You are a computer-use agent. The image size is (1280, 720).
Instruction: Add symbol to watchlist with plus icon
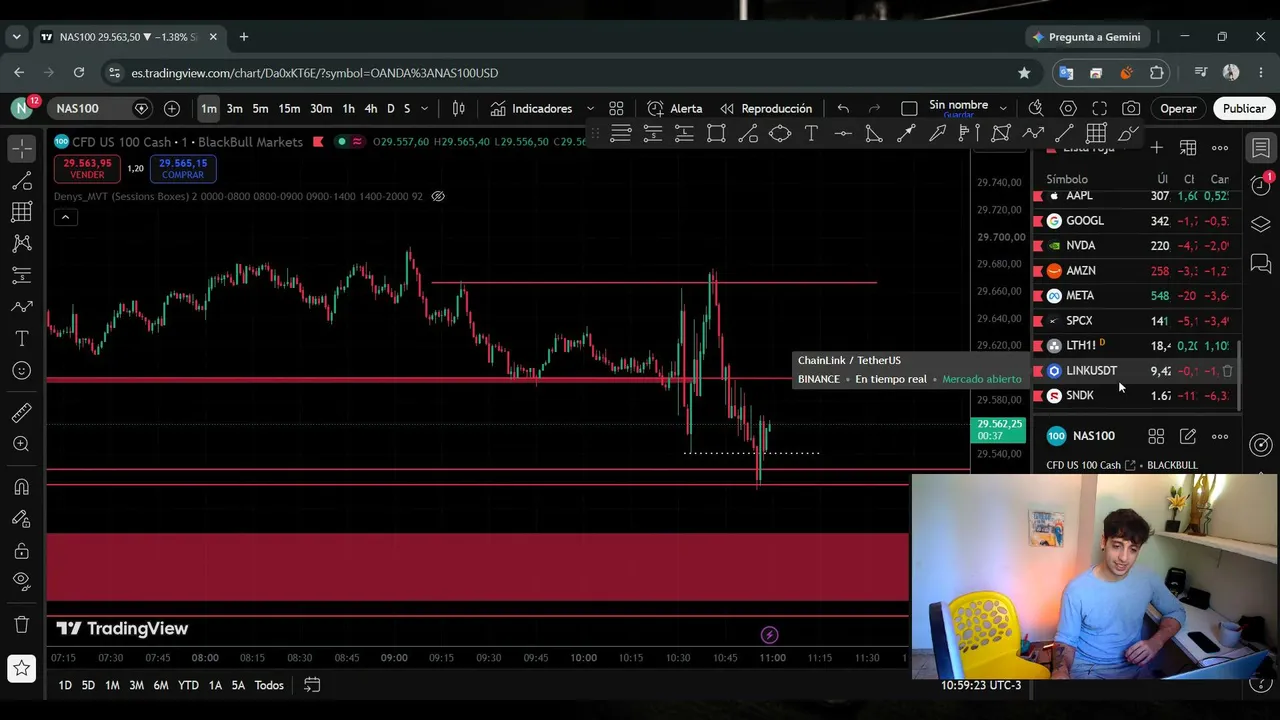1156,148
